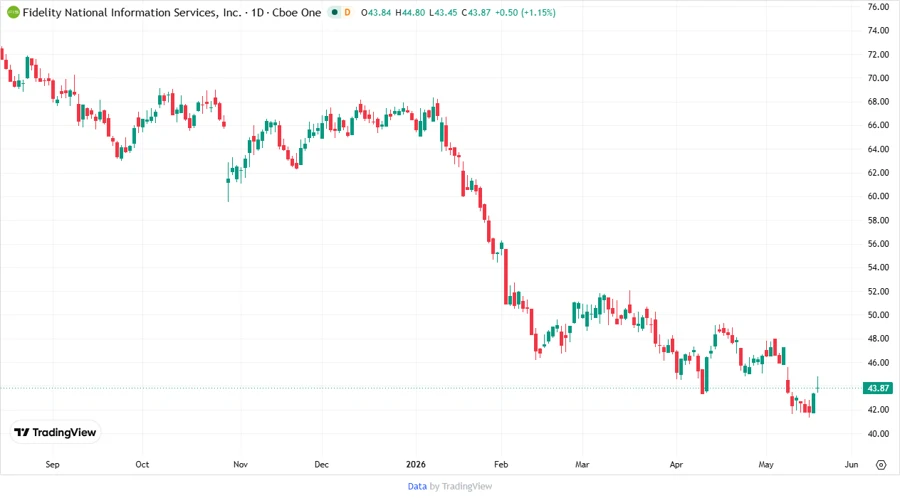Image resolution: width=900 pixels, height=498 pixels.
Task: Click the low value L43.45
Action: [x=443, y=12]
